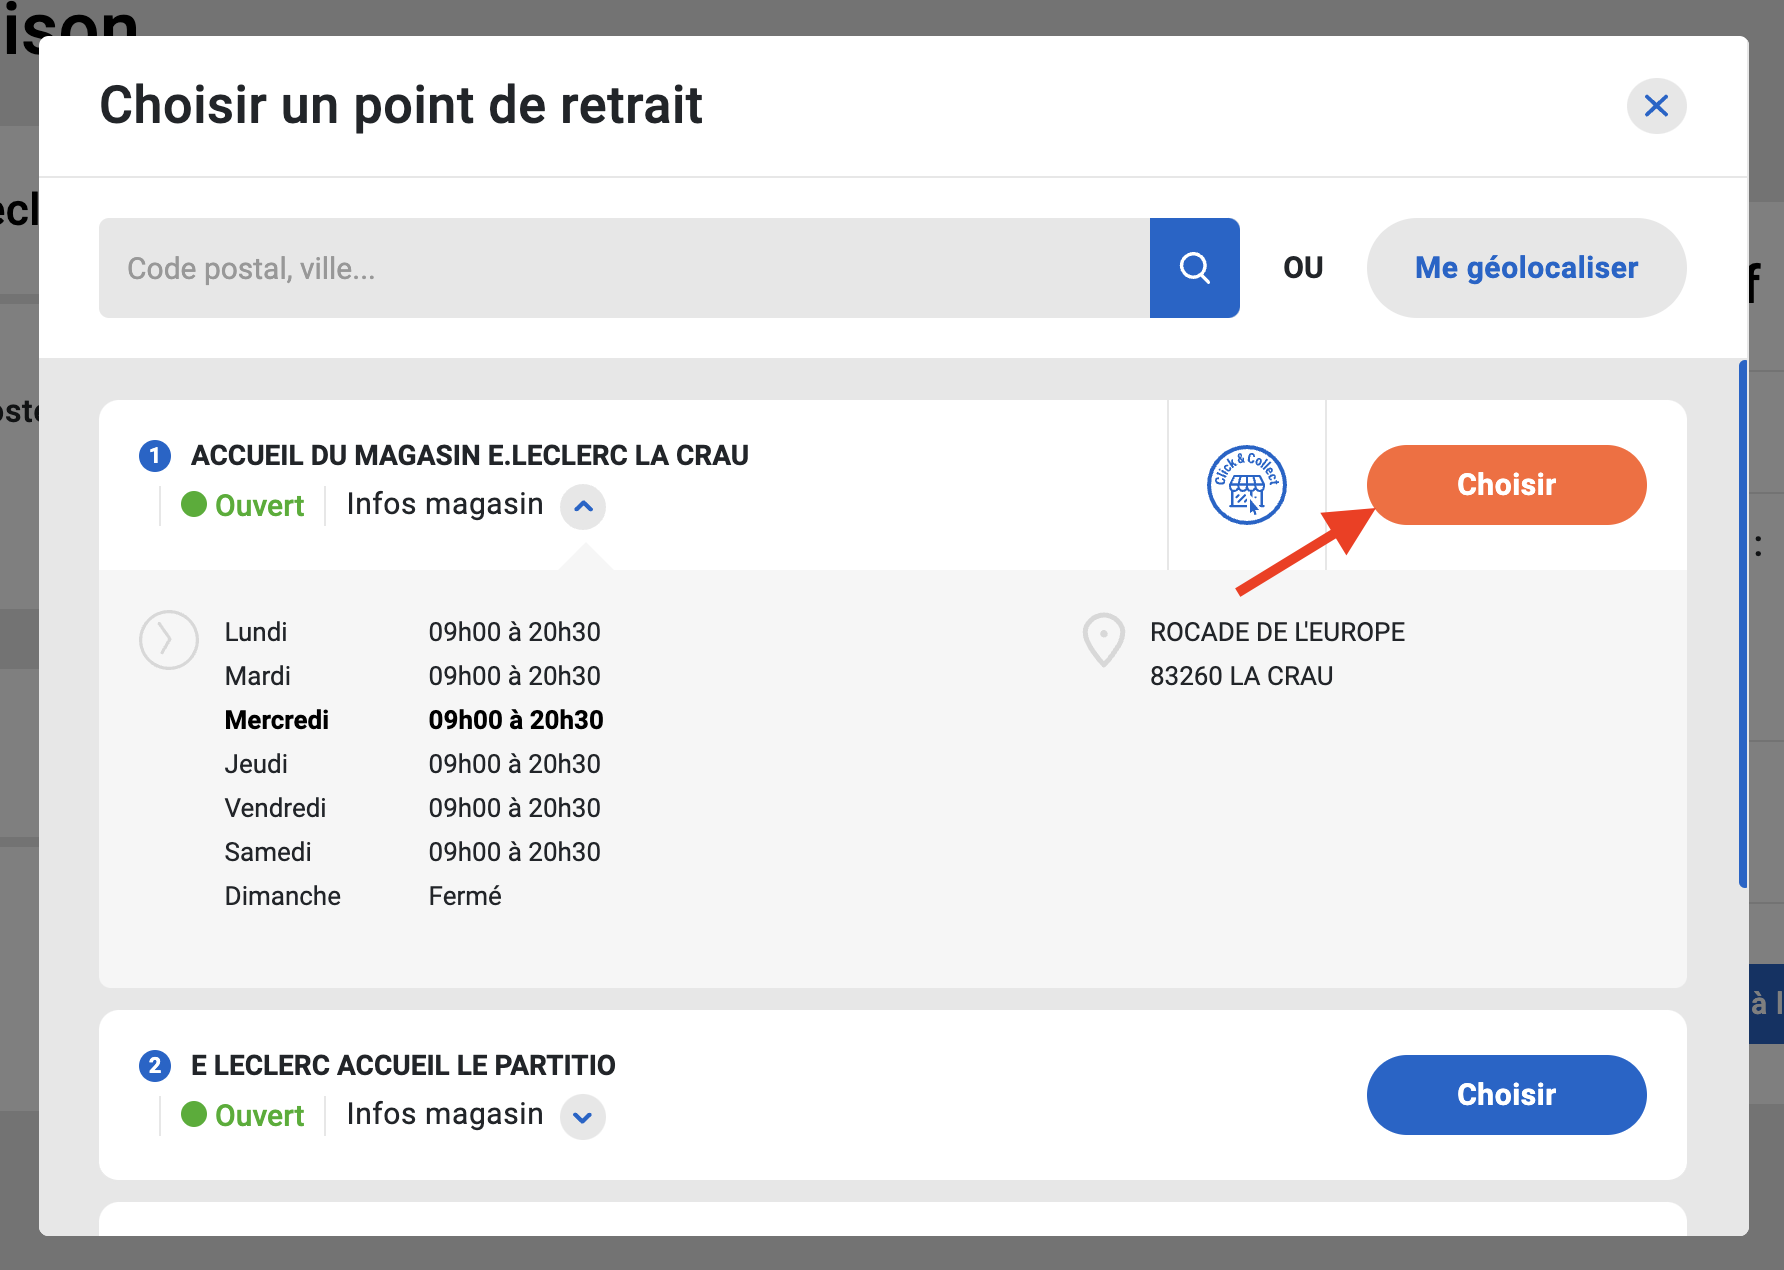Image resolution: width=1784 pixels, height=1270 pixels.
Task: Click the Jeudi opening hours row
Action: pos(413,764)
